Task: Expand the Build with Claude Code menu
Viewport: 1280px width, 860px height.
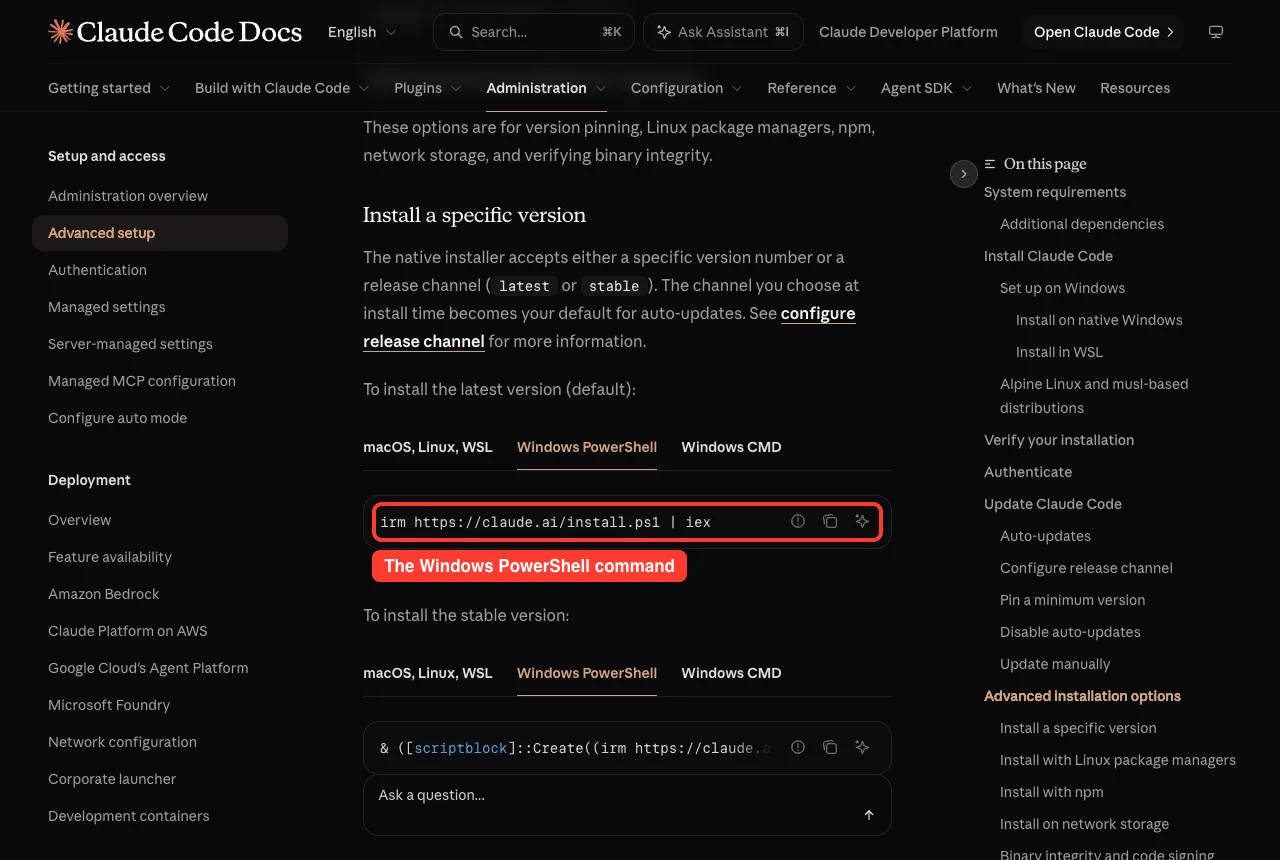Action: 282,88
